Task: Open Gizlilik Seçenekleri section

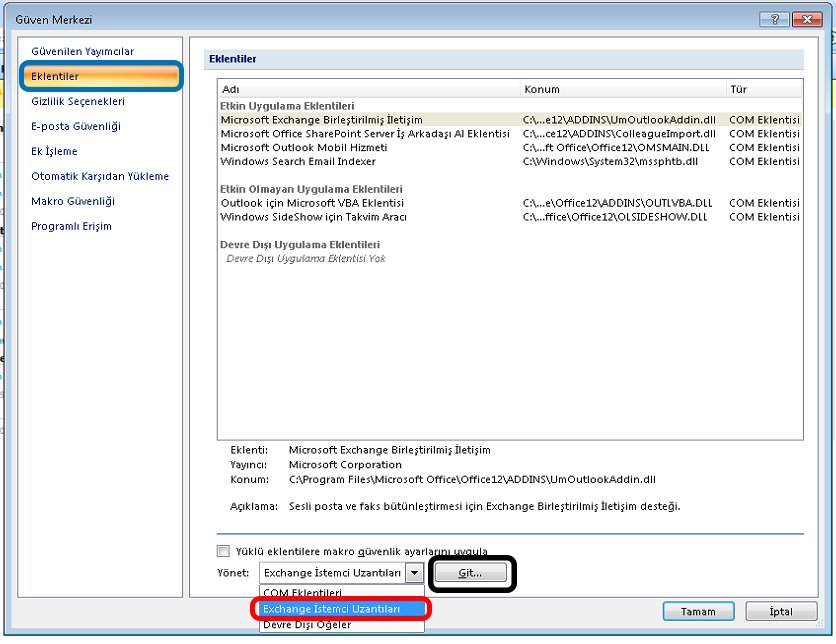Action: (78, 101)
